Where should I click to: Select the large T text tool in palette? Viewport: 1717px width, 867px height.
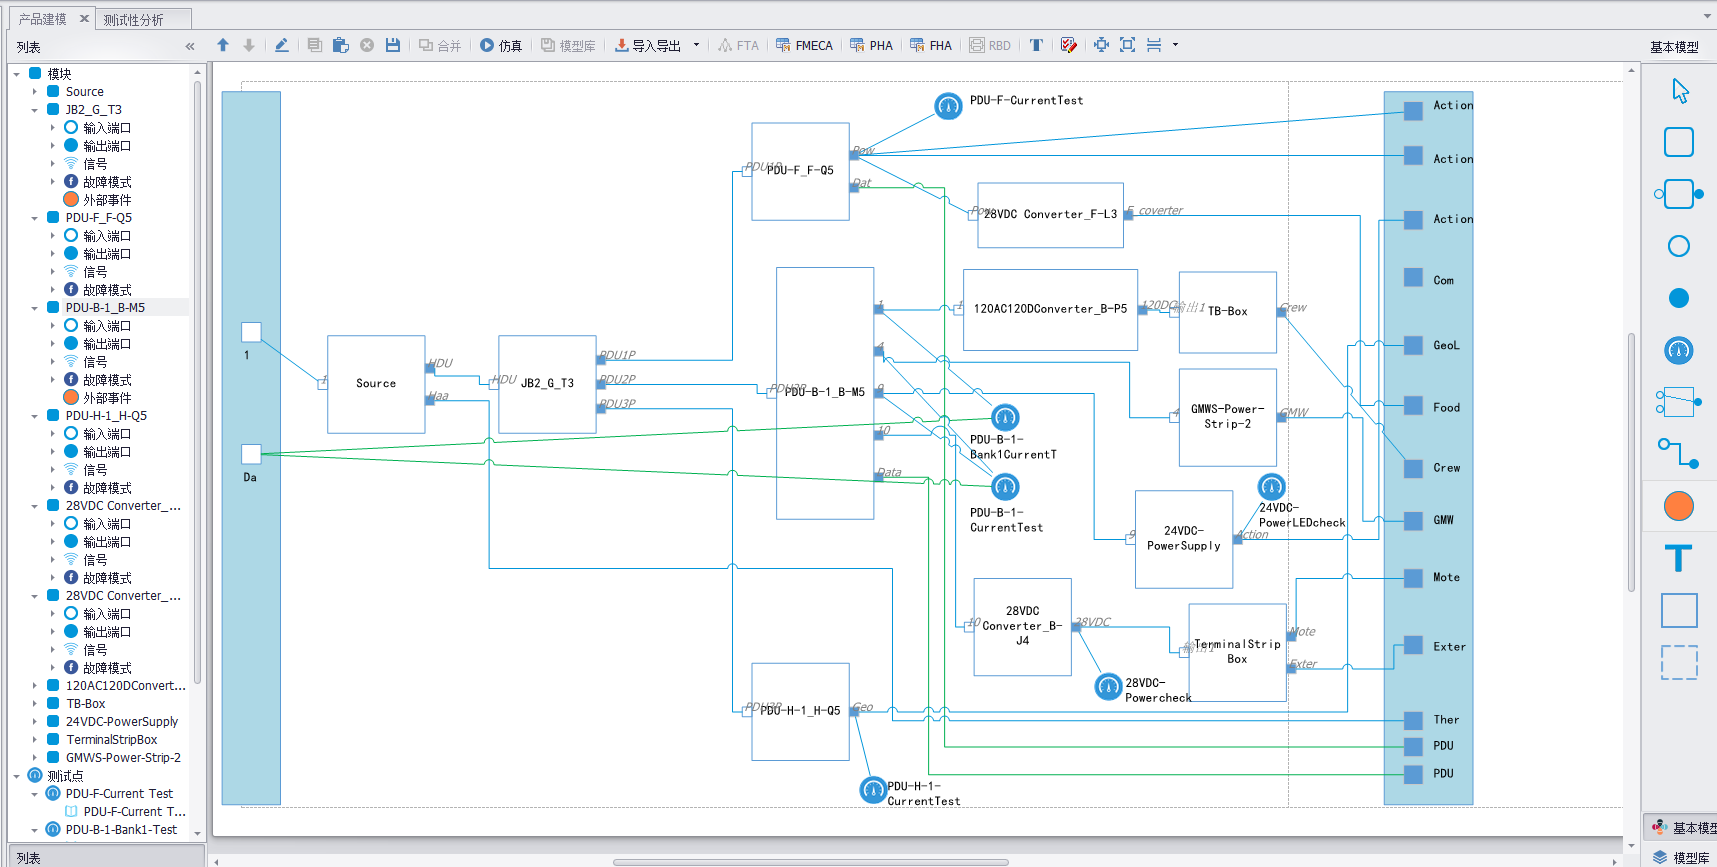click(x=1679, y=558)
